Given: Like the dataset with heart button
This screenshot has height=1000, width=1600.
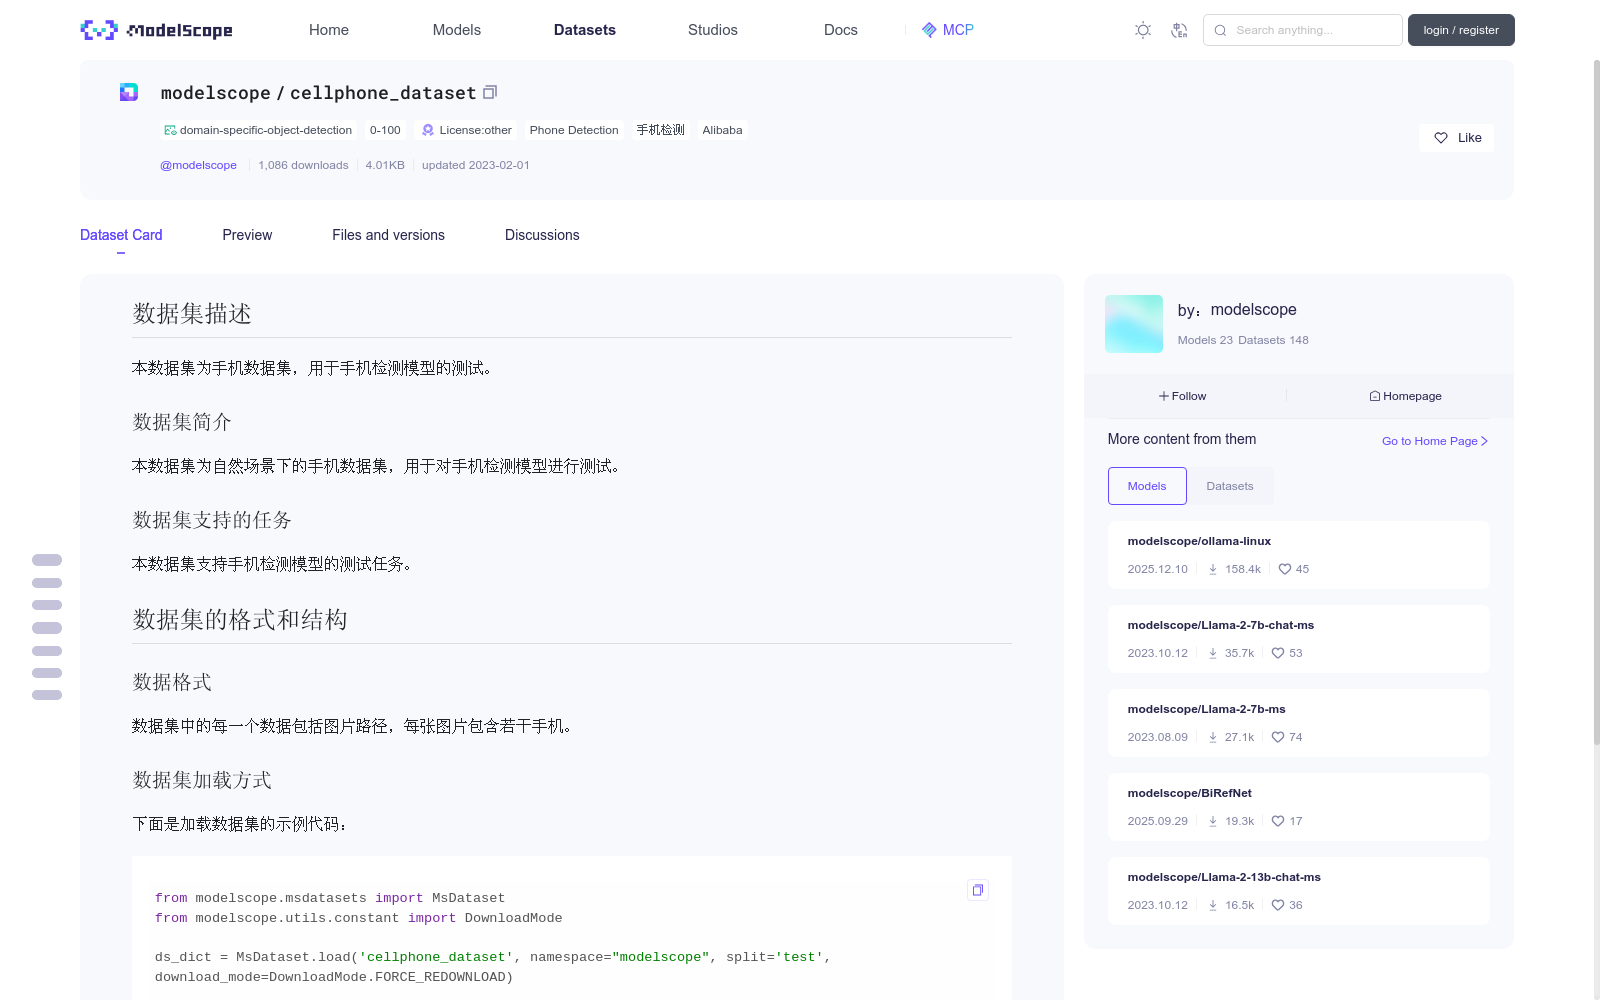Looking at the screenshot, I should click(1456, 138).
